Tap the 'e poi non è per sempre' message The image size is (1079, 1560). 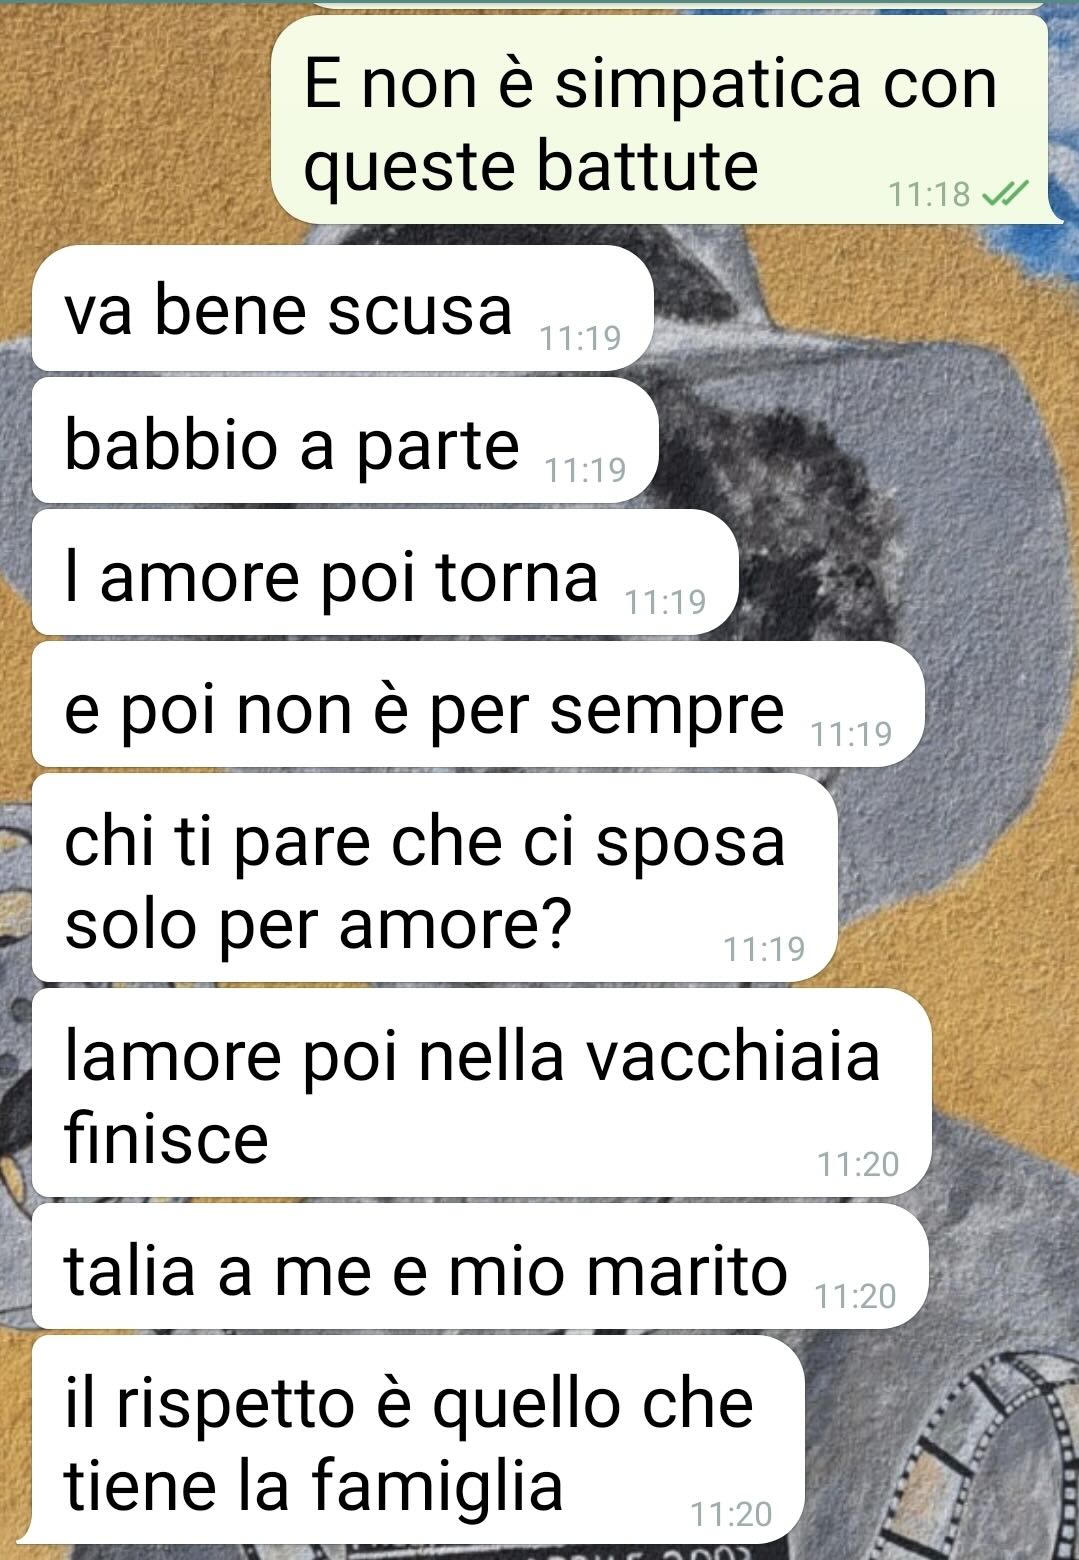coord(478,705)
